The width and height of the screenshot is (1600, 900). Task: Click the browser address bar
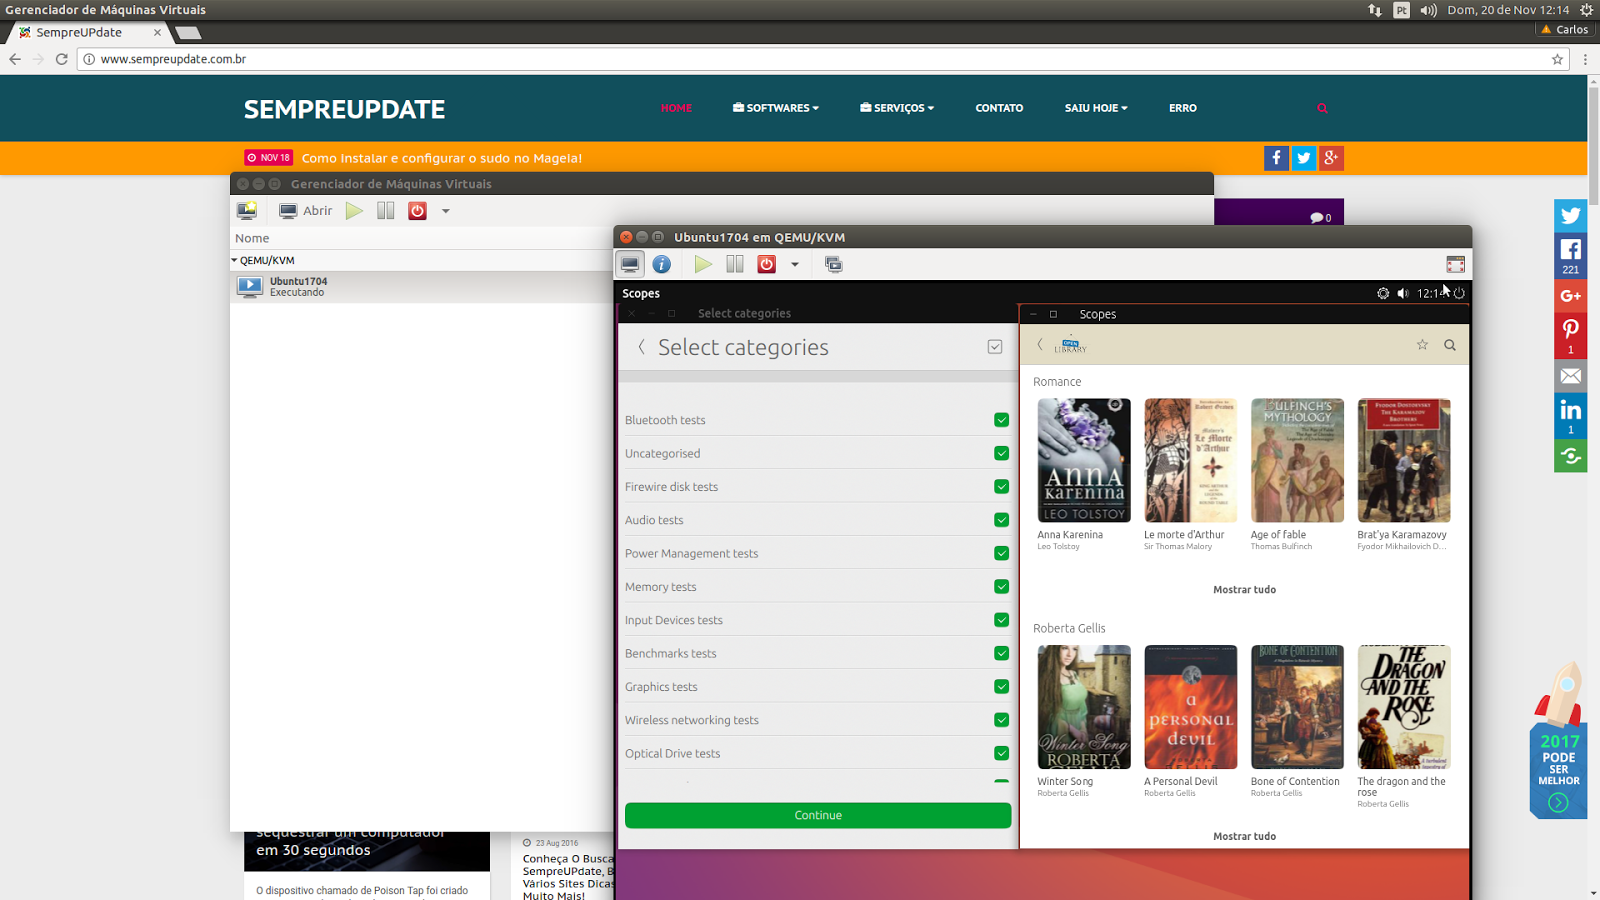[820, 59]
